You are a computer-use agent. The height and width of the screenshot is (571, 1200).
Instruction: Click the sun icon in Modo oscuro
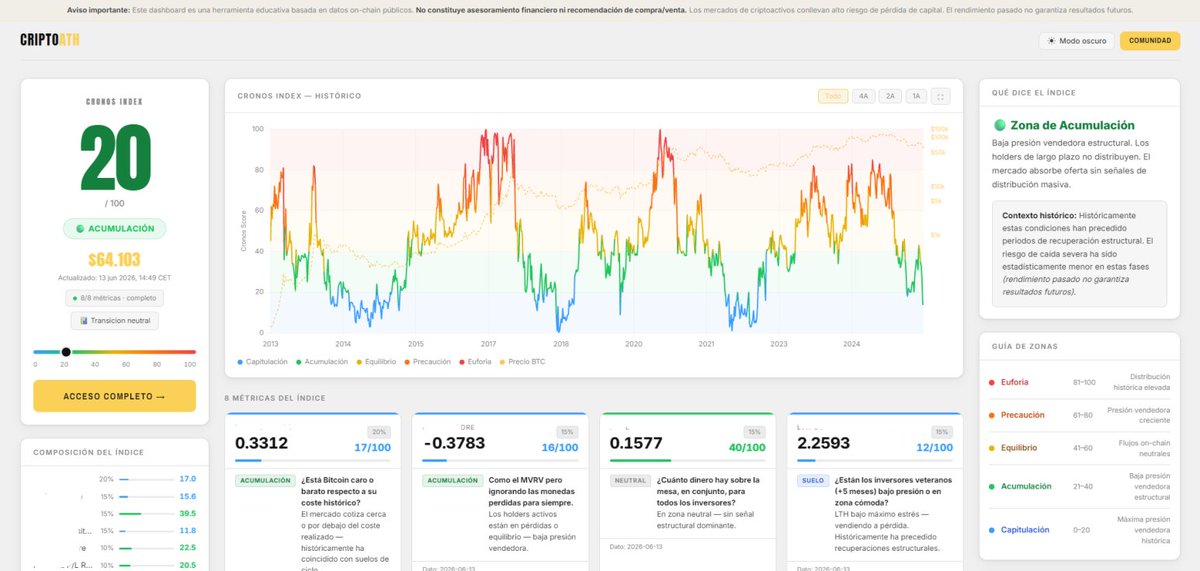click(x=1051, y=41)
